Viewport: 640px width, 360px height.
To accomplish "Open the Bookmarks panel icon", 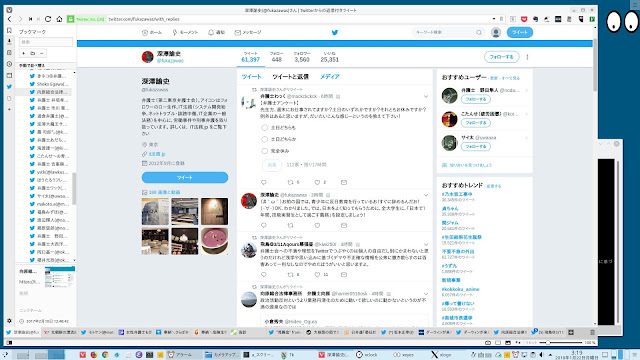I will pyautogui.click(x=9, y=30).
